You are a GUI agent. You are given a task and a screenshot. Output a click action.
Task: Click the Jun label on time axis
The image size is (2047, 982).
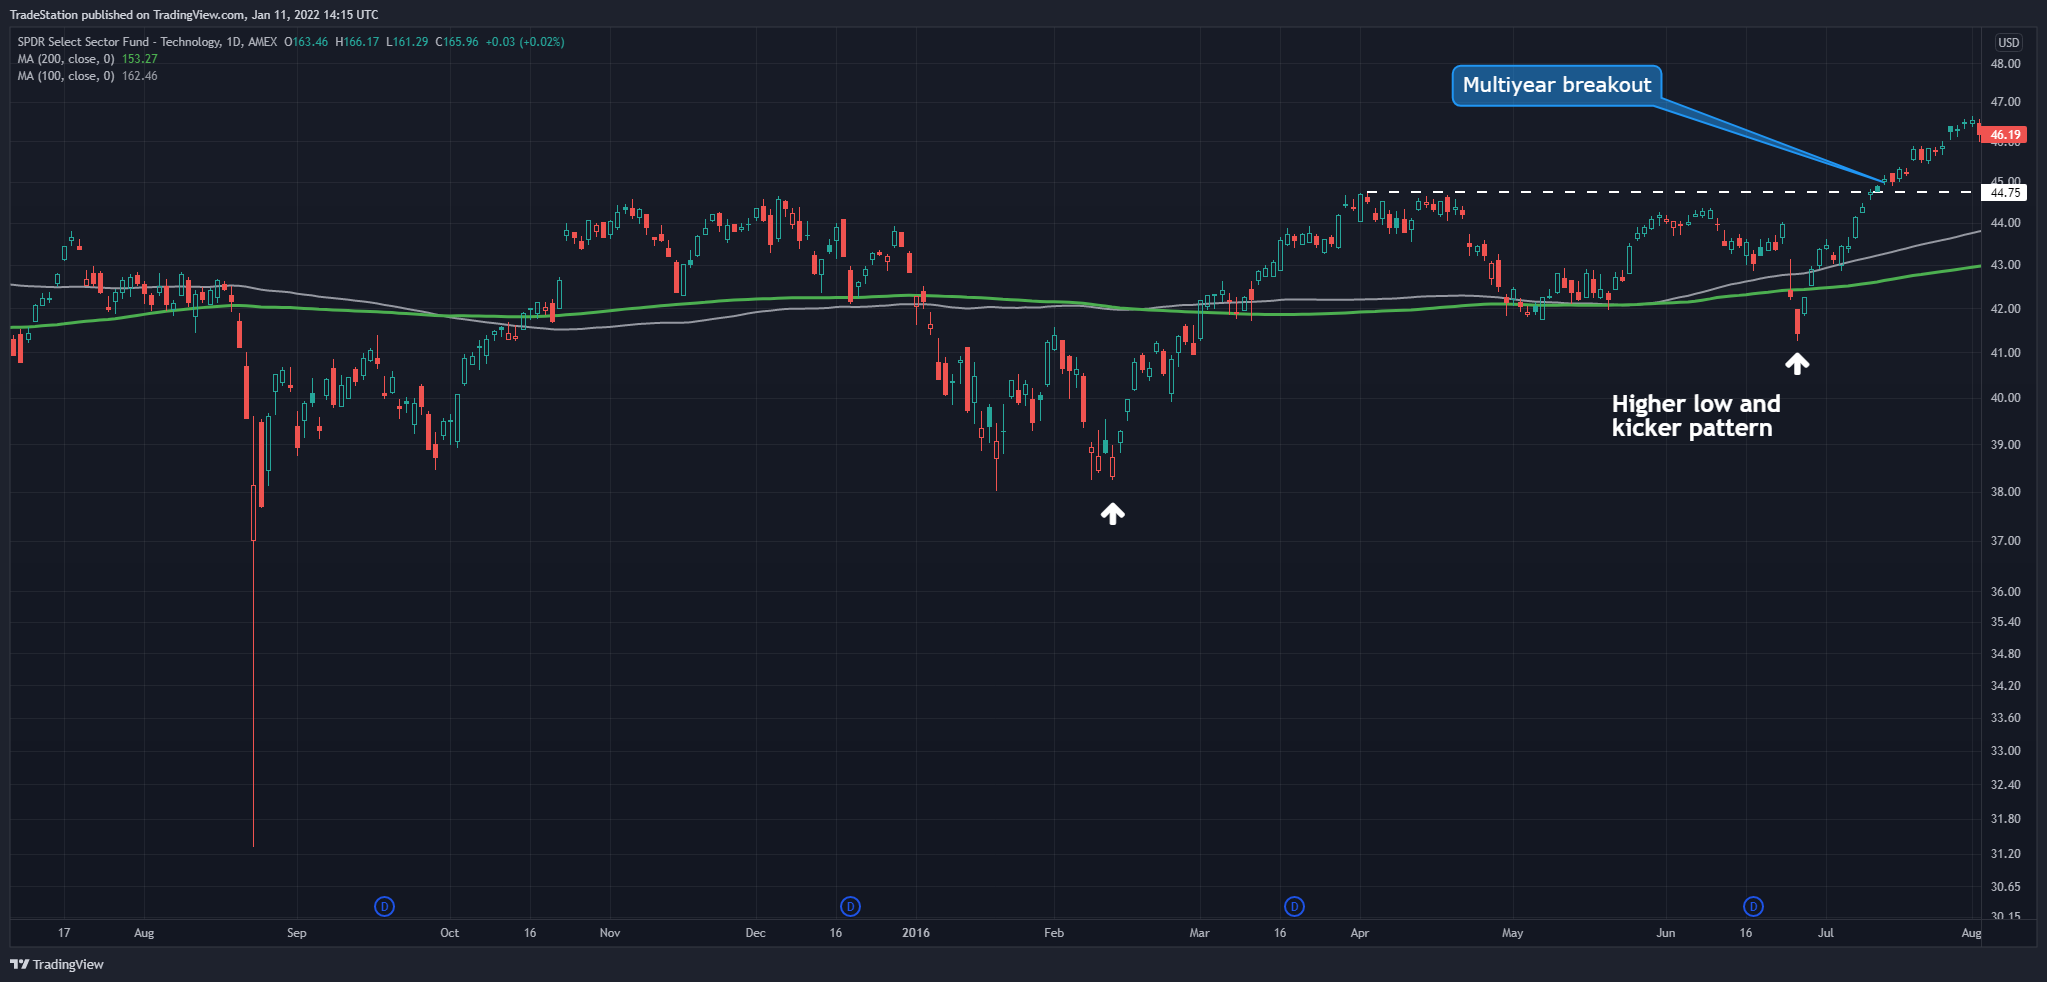tap(1665, 933)
